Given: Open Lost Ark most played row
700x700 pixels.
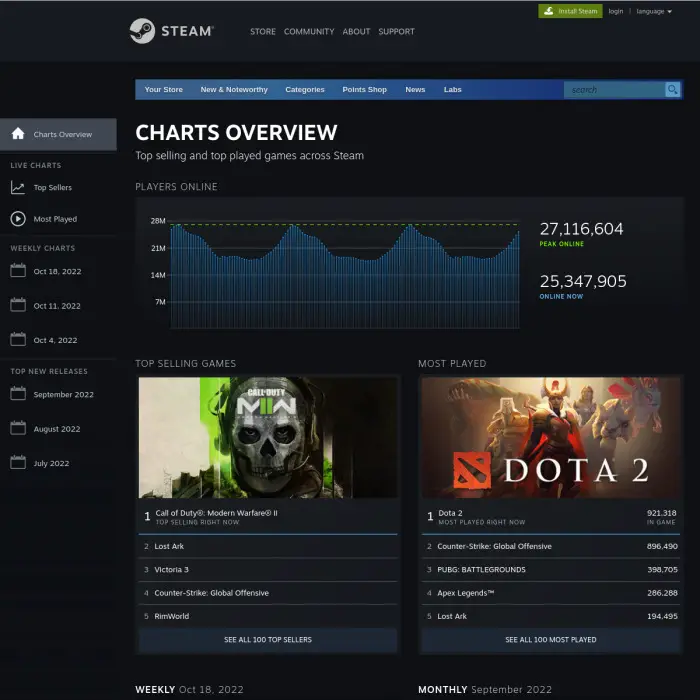Looking at the screenshot, I should 550,616.
